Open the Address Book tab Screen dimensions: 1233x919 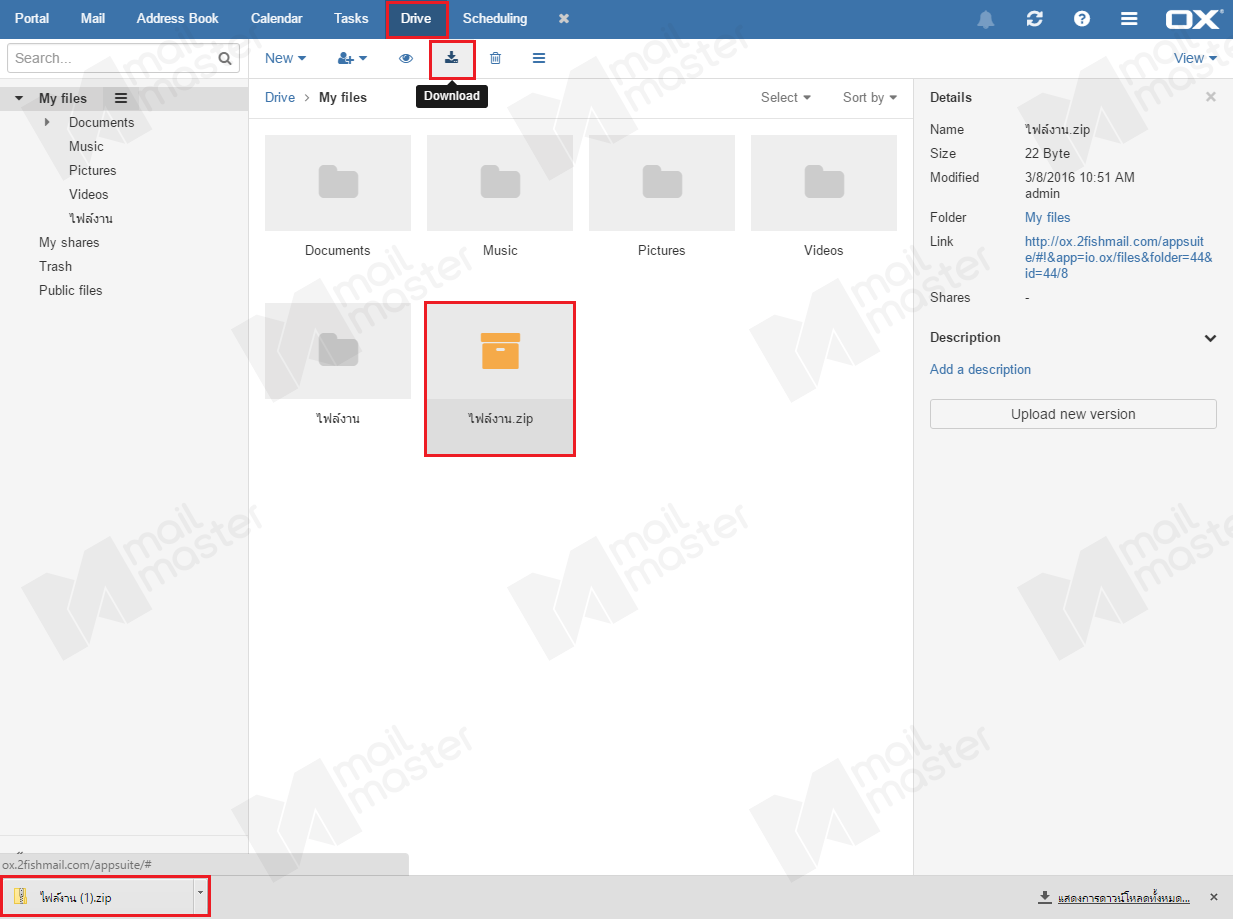(178, 19)
